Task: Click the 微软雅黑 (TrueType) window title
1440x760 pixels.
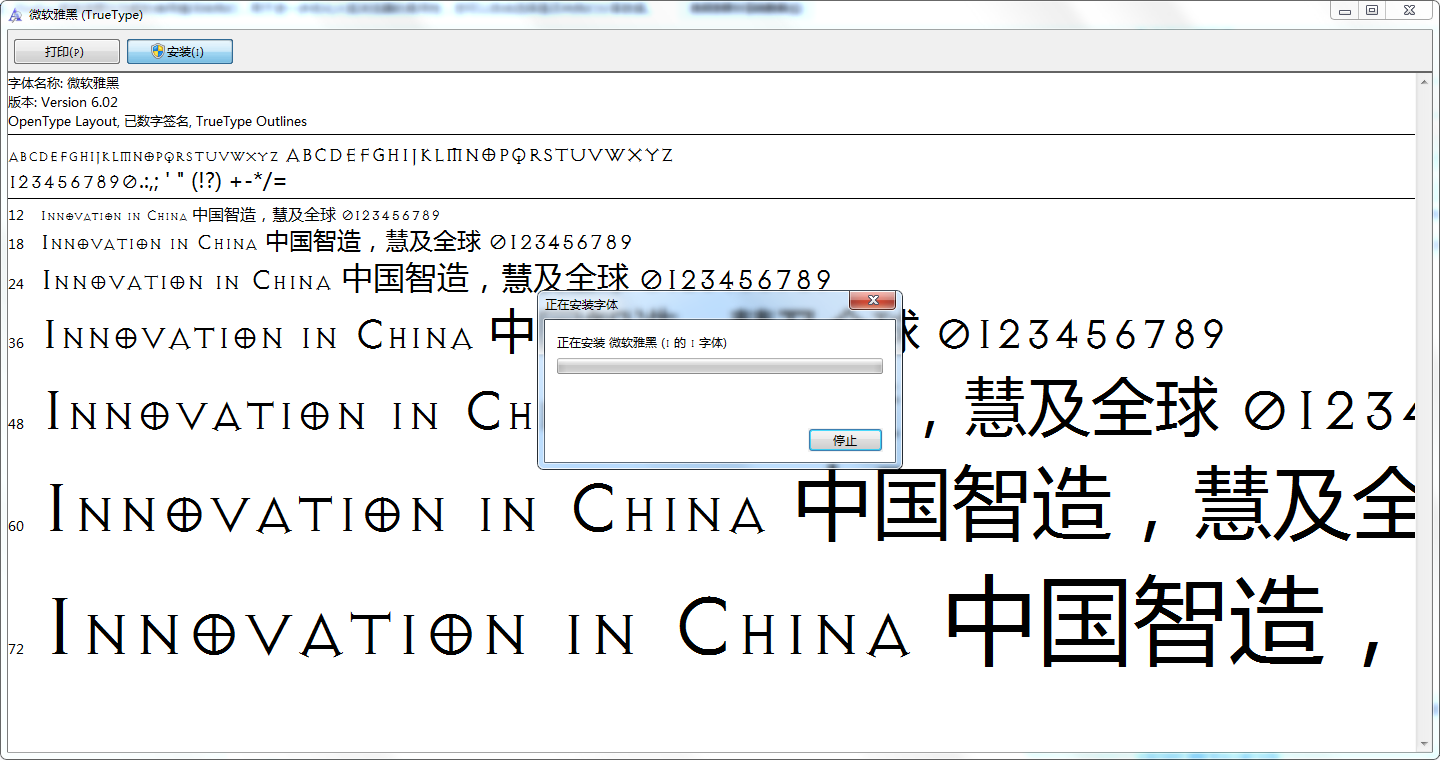Action: click(x=86, y=14)
